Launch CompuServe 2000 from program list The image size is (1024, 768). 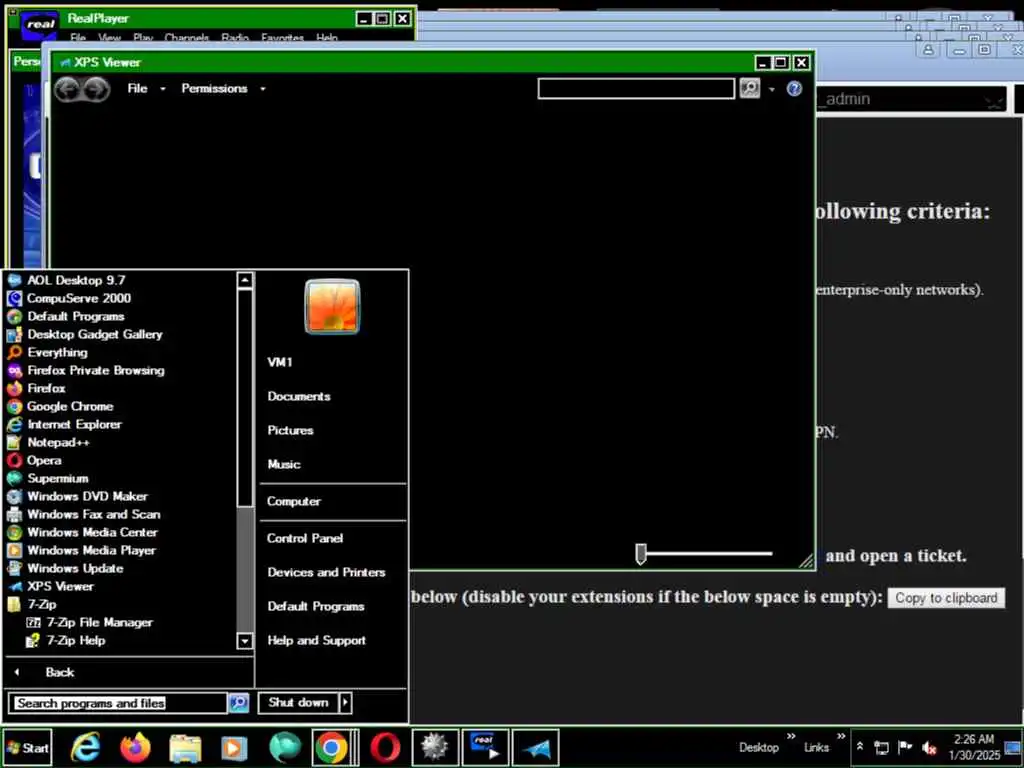click(x=78, y=298)
